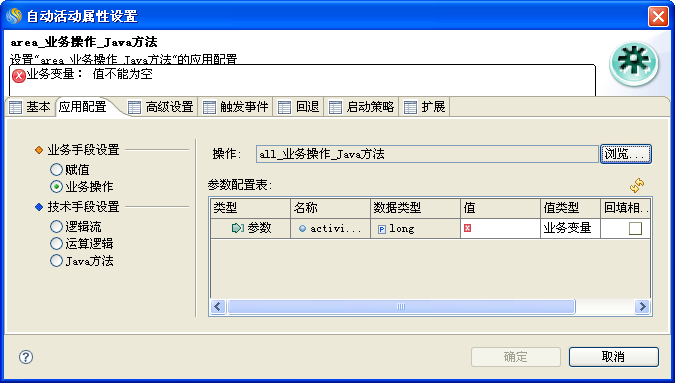Click the red error icon in 值 cell

point(468,228)
